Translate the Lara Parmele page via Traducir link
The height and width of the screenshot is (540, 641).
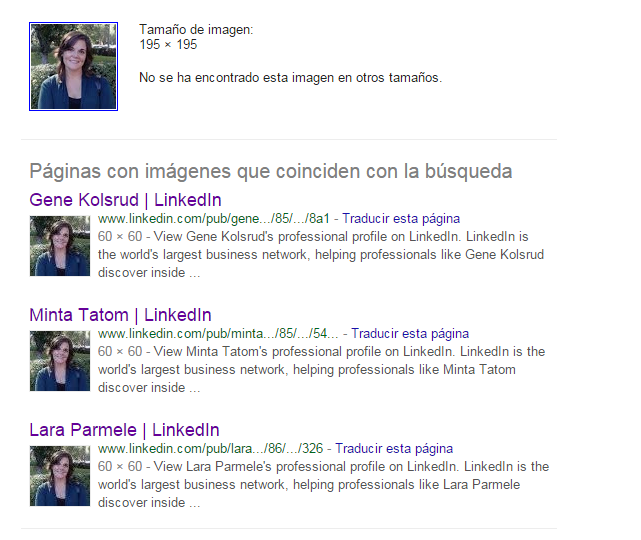[394, 448]
